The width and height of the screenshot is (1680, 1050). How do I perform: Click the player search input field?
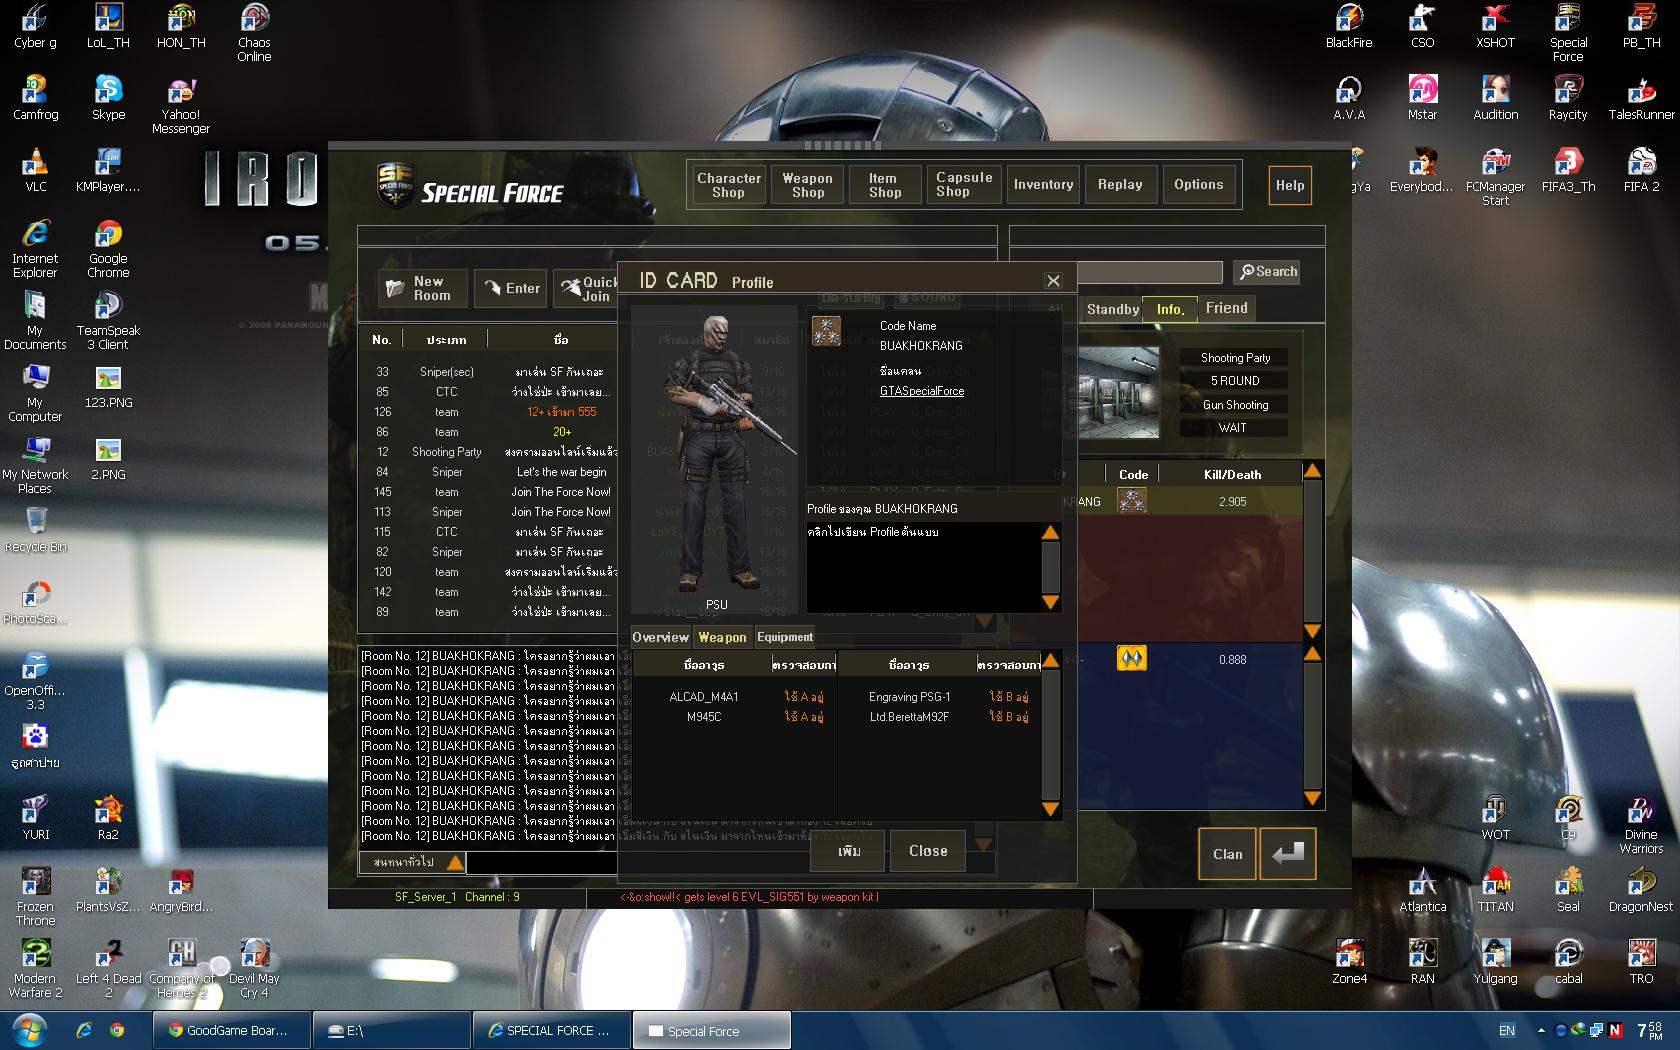tap(1150, 272)
